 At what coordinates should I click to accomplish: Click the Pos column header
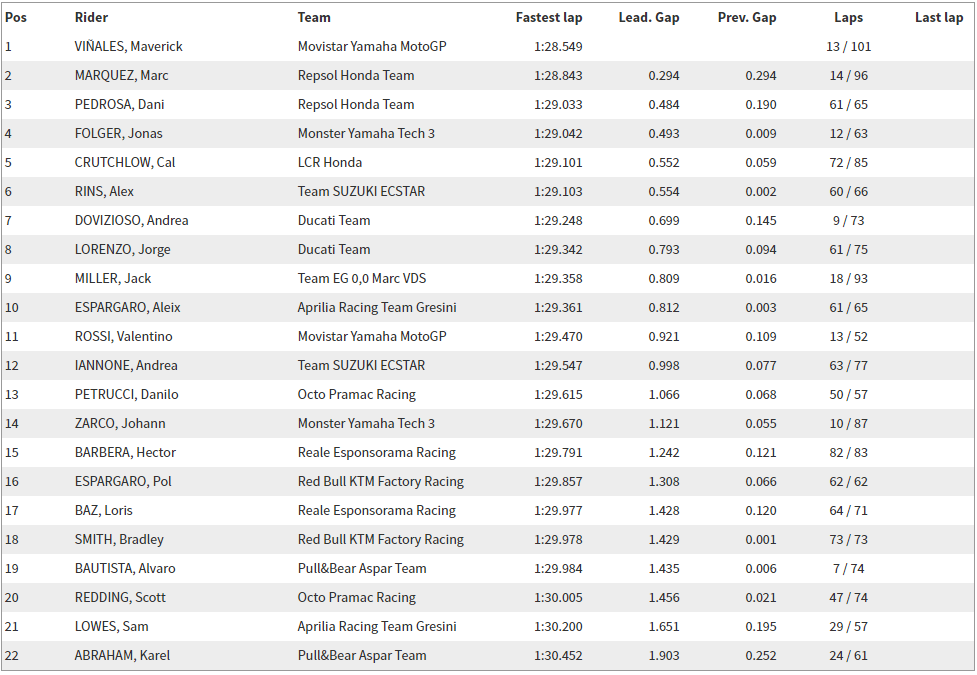(x=16, y=17)
